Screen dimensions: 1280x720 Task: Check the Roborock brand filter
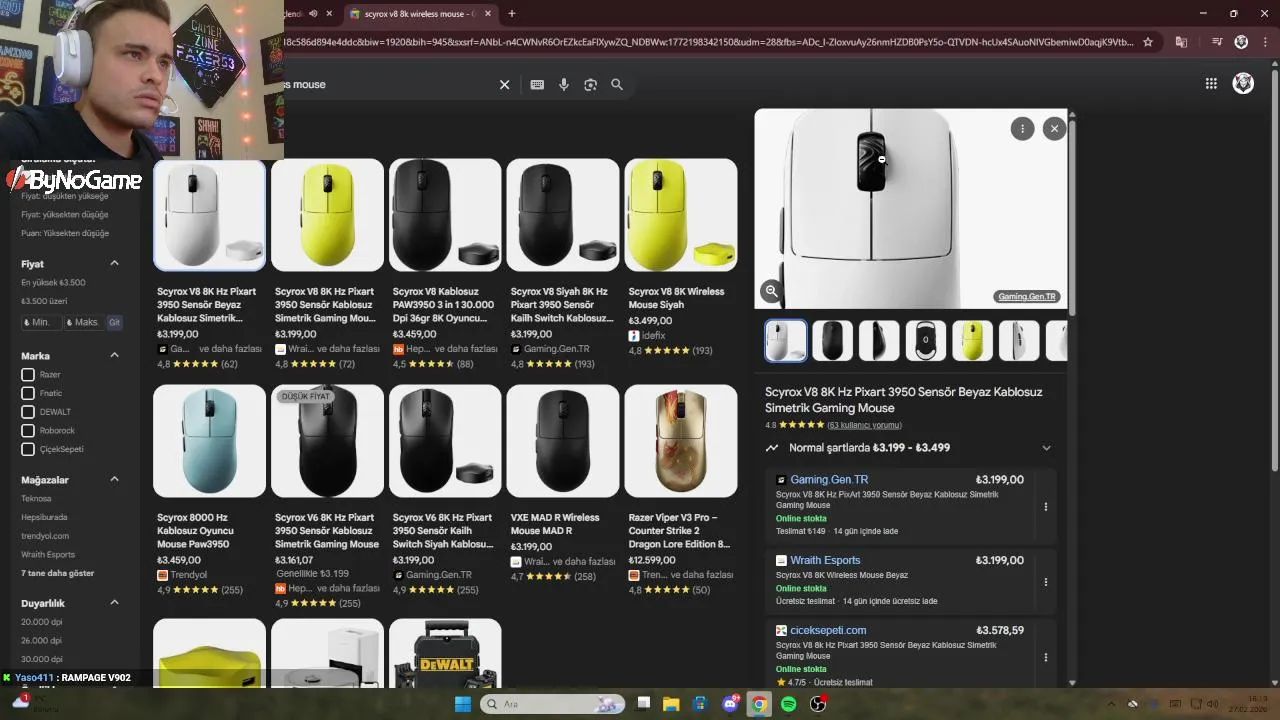pos(28,431)
